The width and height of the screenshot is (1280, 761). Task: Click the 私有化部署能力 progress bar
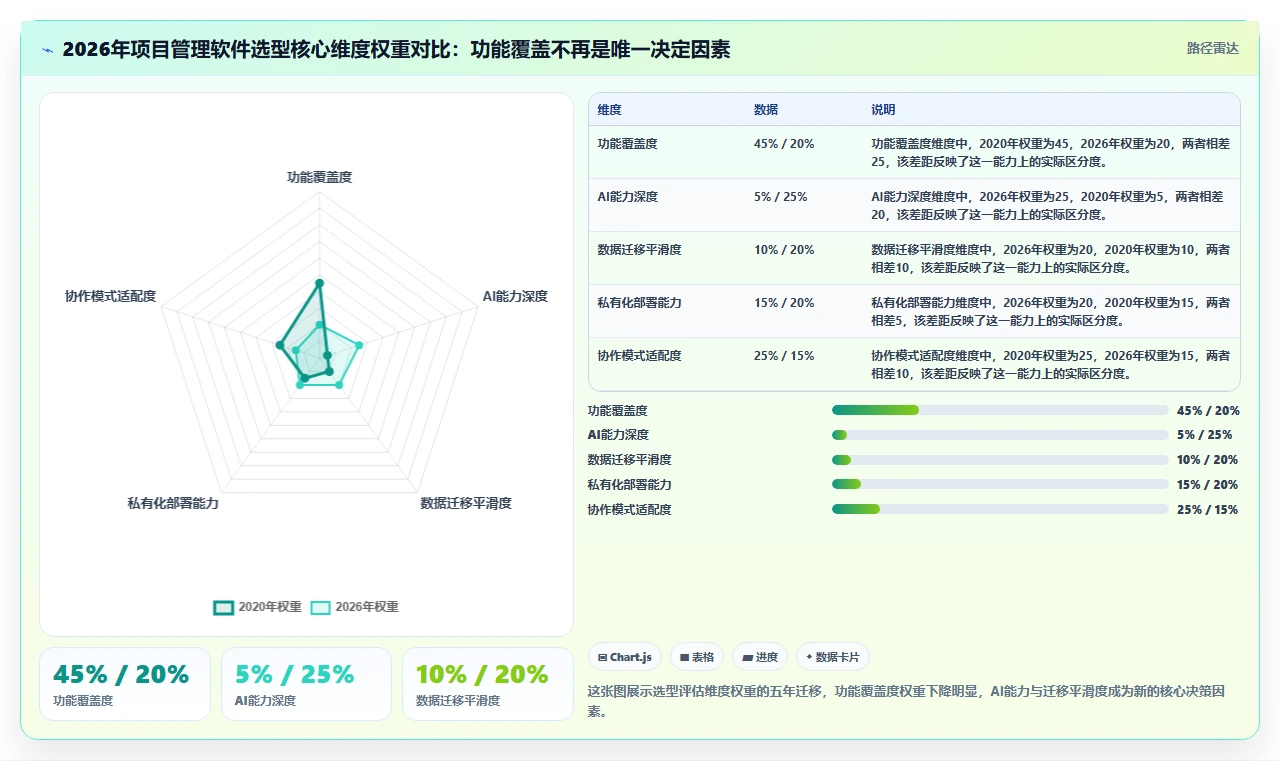[x=1000, y=484]
